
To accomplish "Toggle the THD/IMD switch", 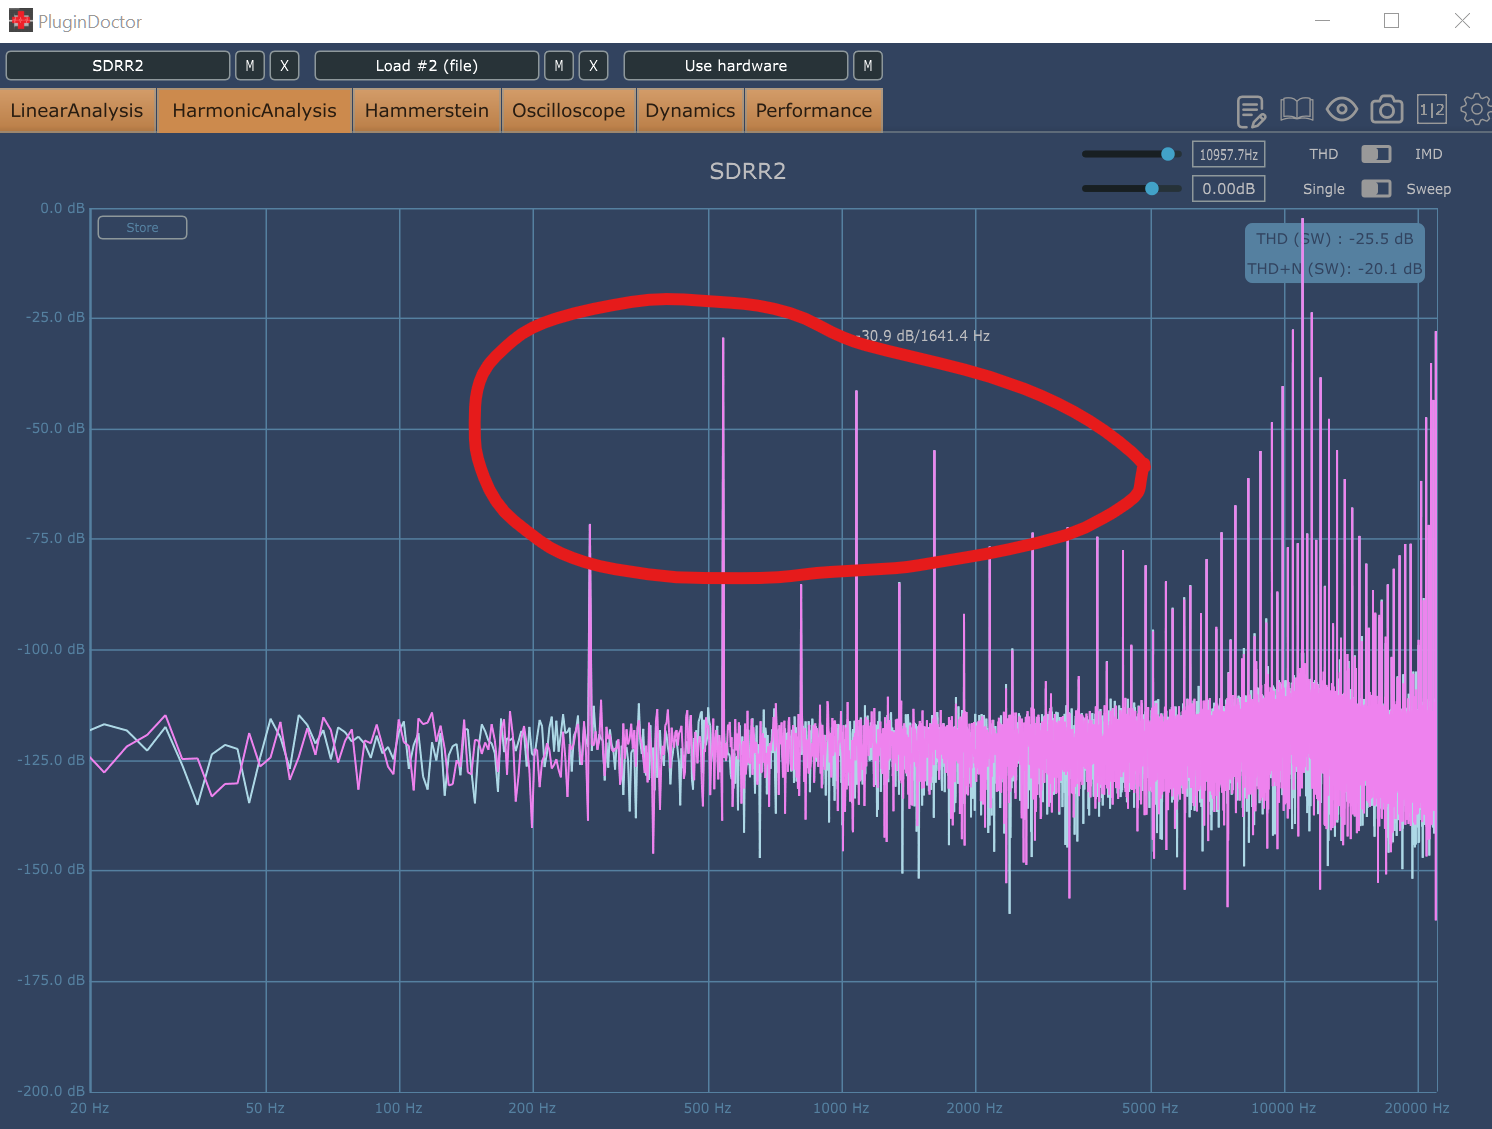I will point(1376,154).
